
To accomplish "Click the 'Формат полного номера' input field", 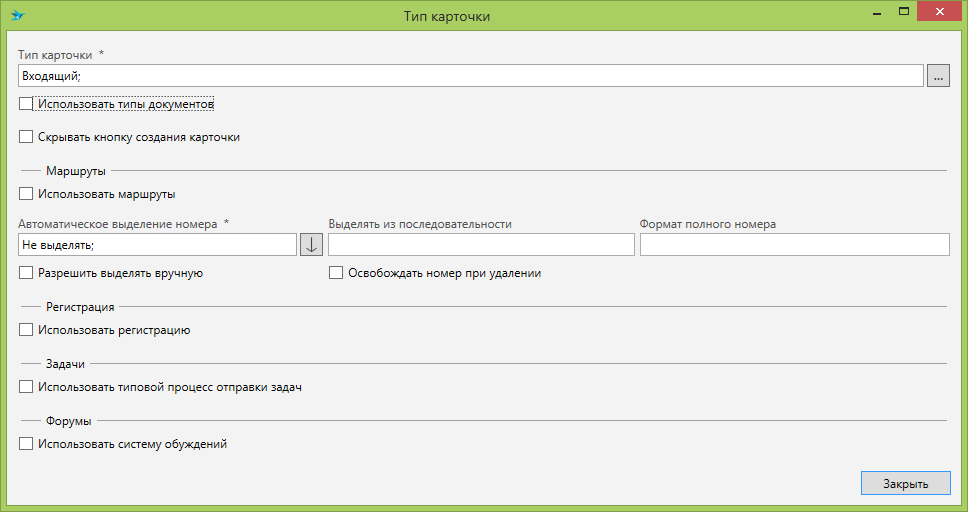I will pyautogui.click(x=794, y=245).
